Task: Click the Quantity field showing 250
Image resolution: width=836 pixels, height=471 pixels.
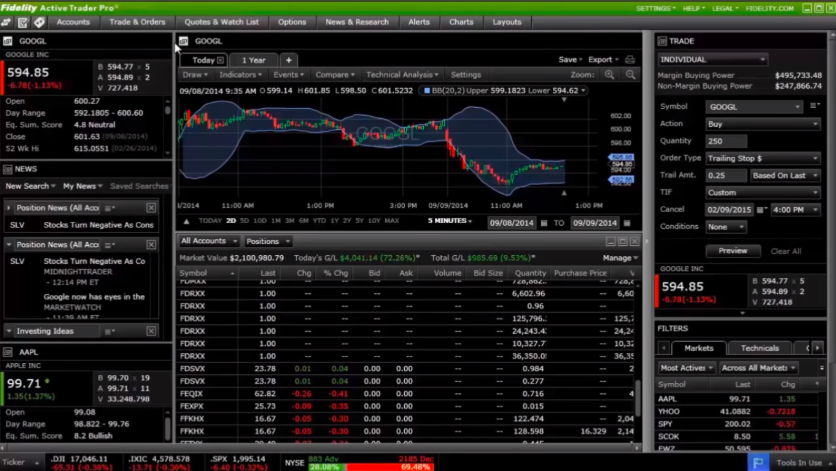Action: pos(726,141)
